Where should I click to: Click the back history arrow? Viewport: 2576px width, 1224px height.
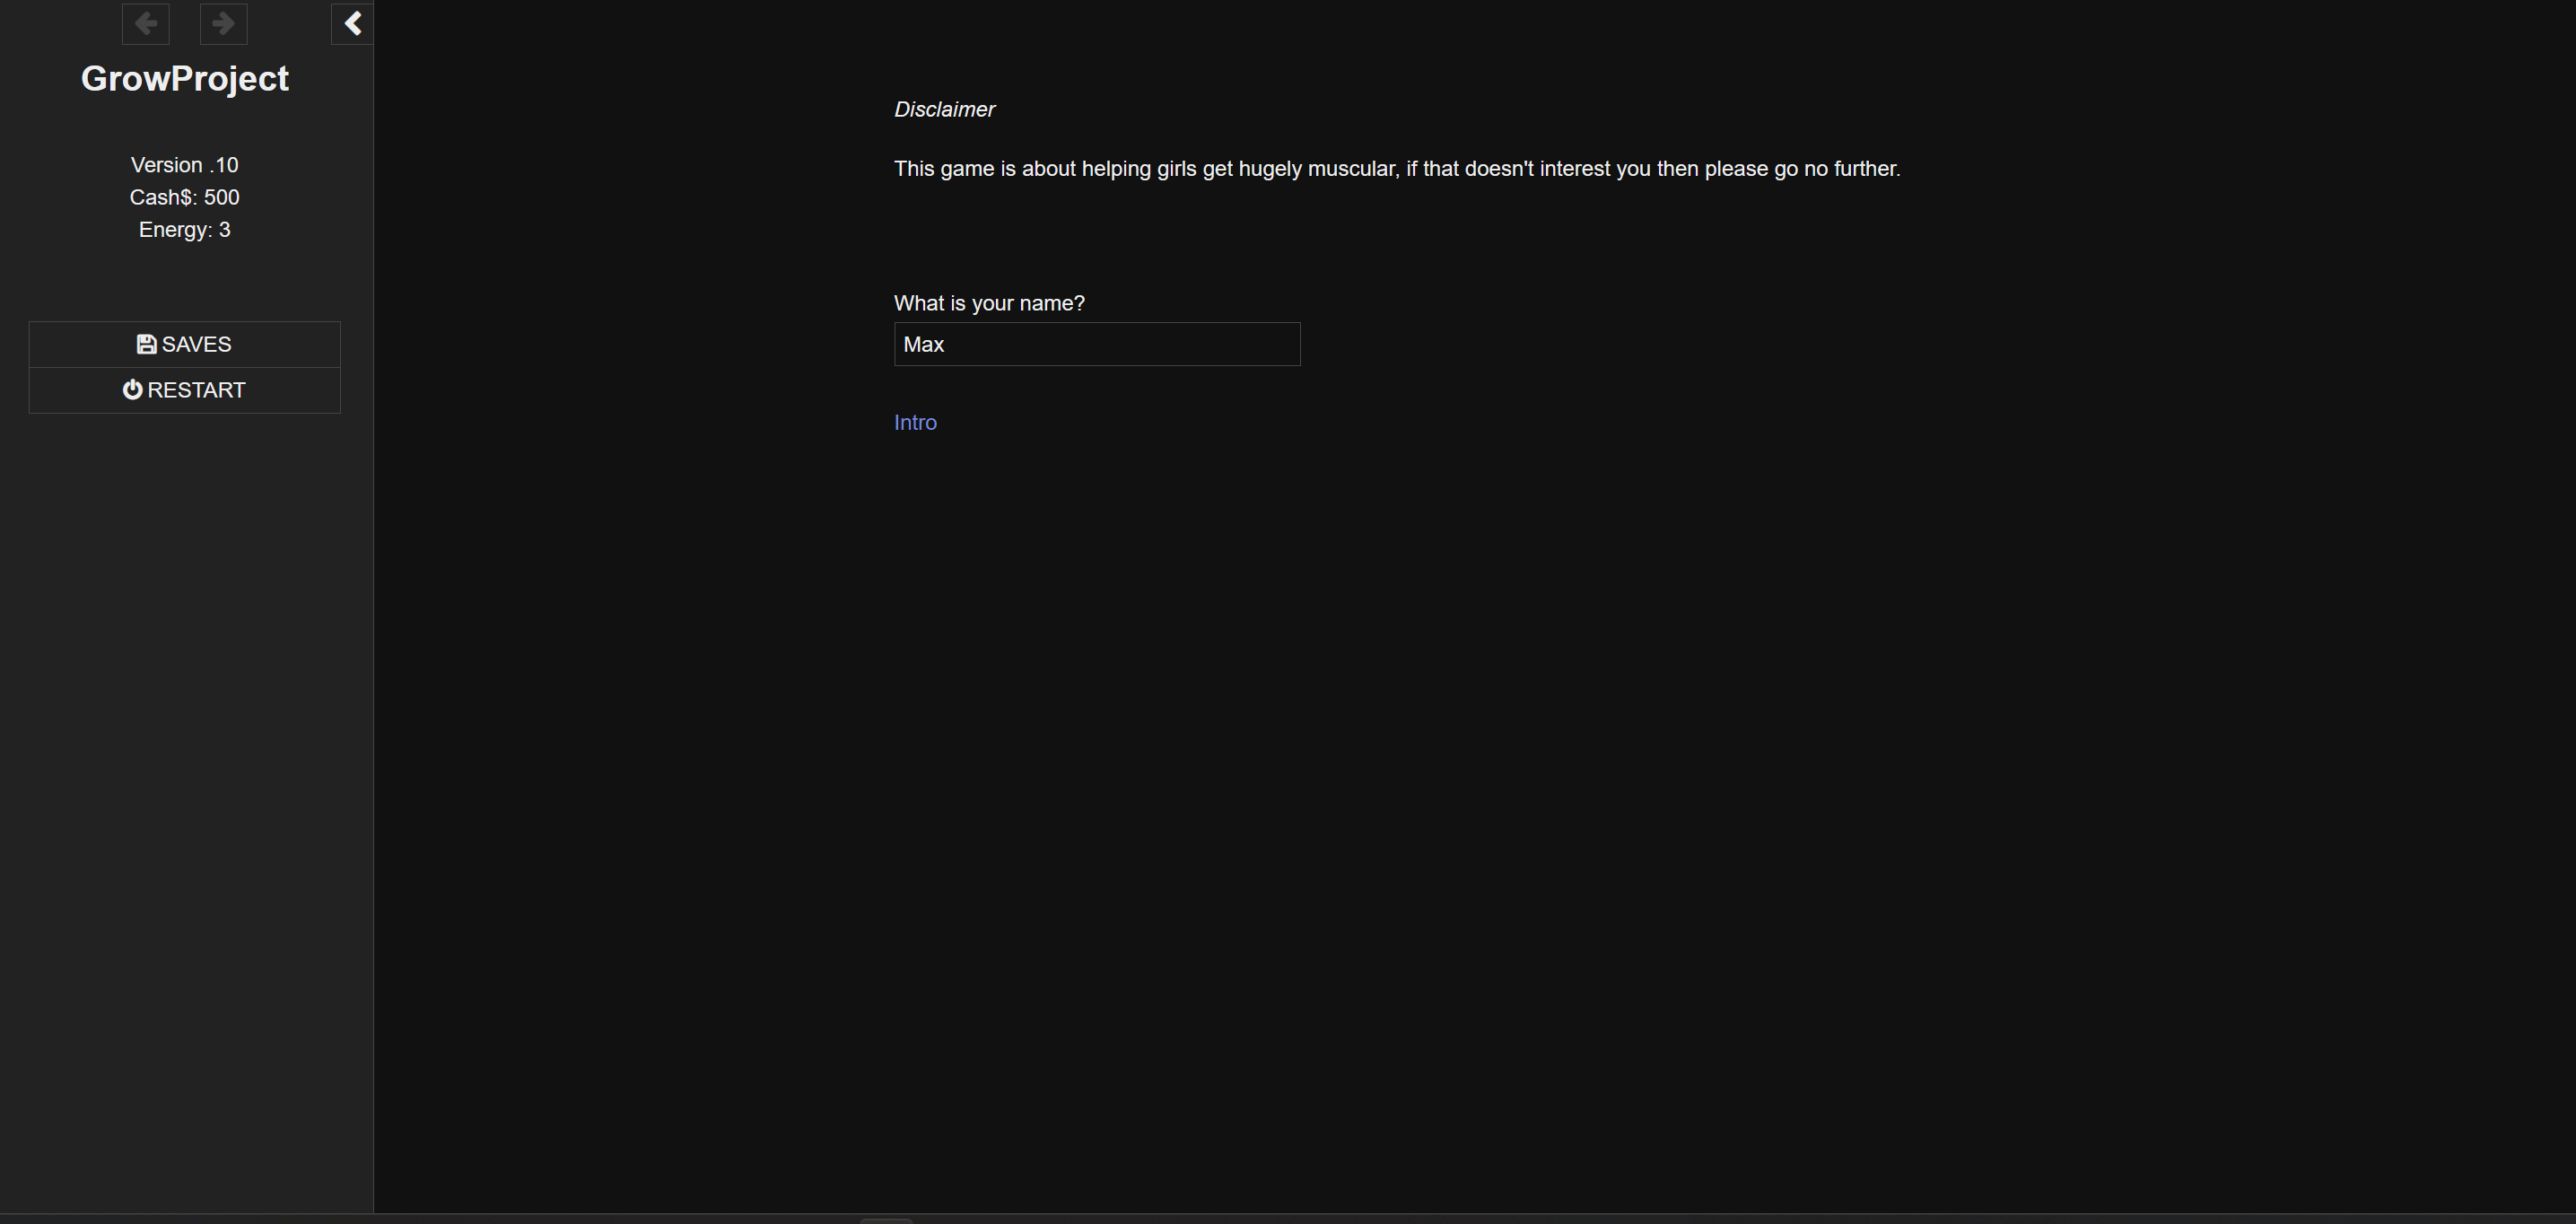[146, 24]
